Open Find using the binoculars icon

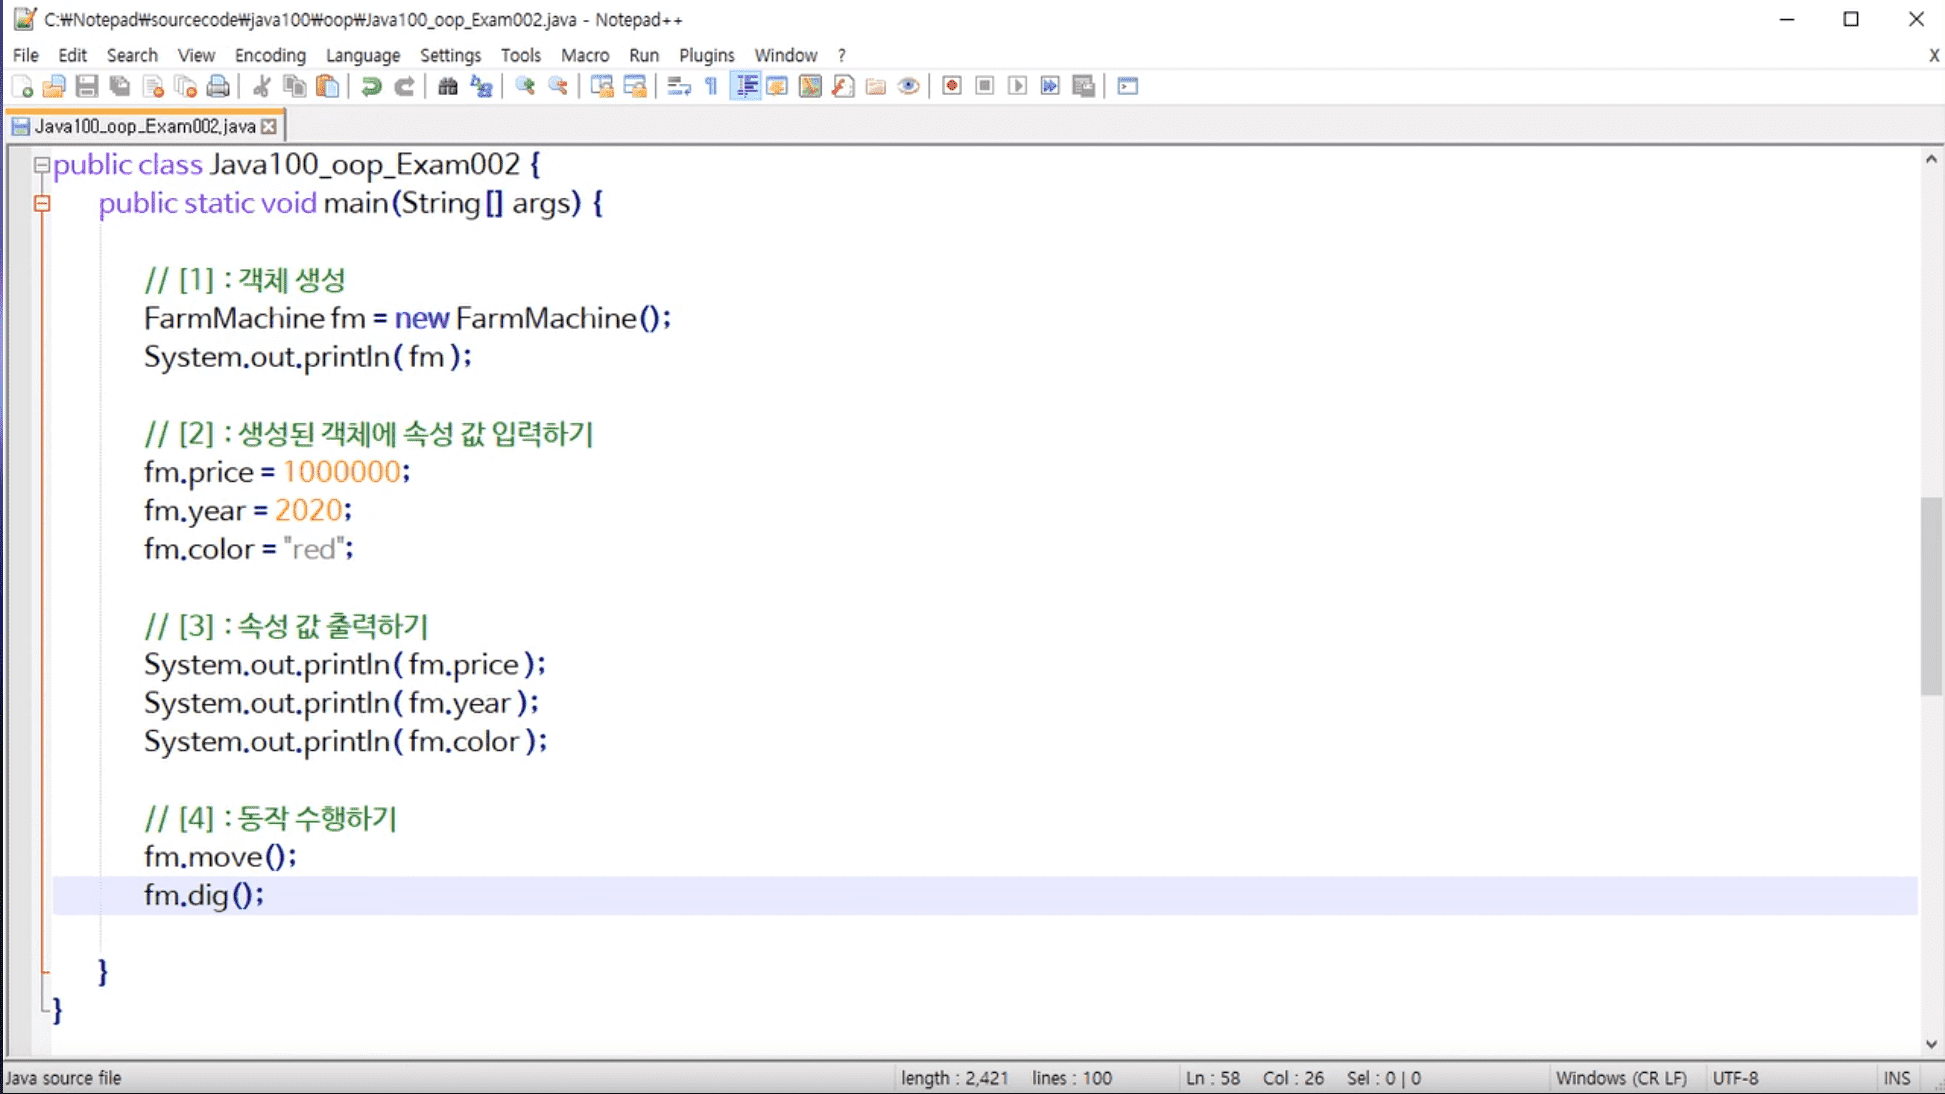[448, 87]
